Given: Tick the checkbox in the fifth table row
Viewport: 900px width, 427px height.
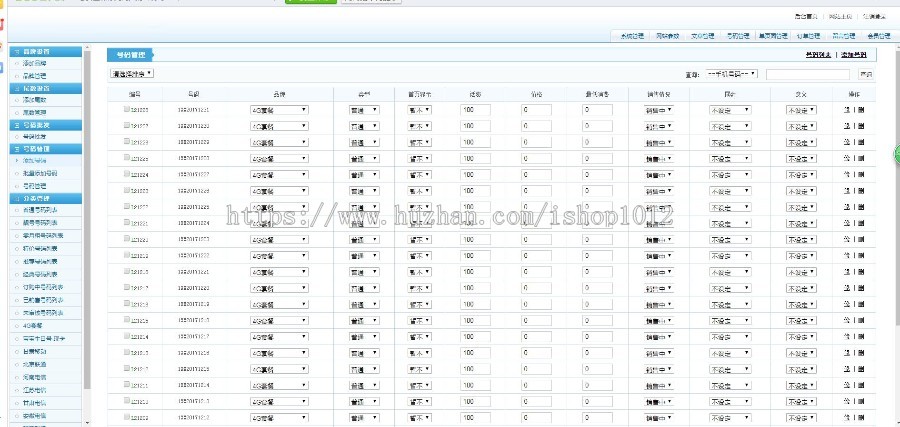Looking at the screenshot, I should point(127,174).
